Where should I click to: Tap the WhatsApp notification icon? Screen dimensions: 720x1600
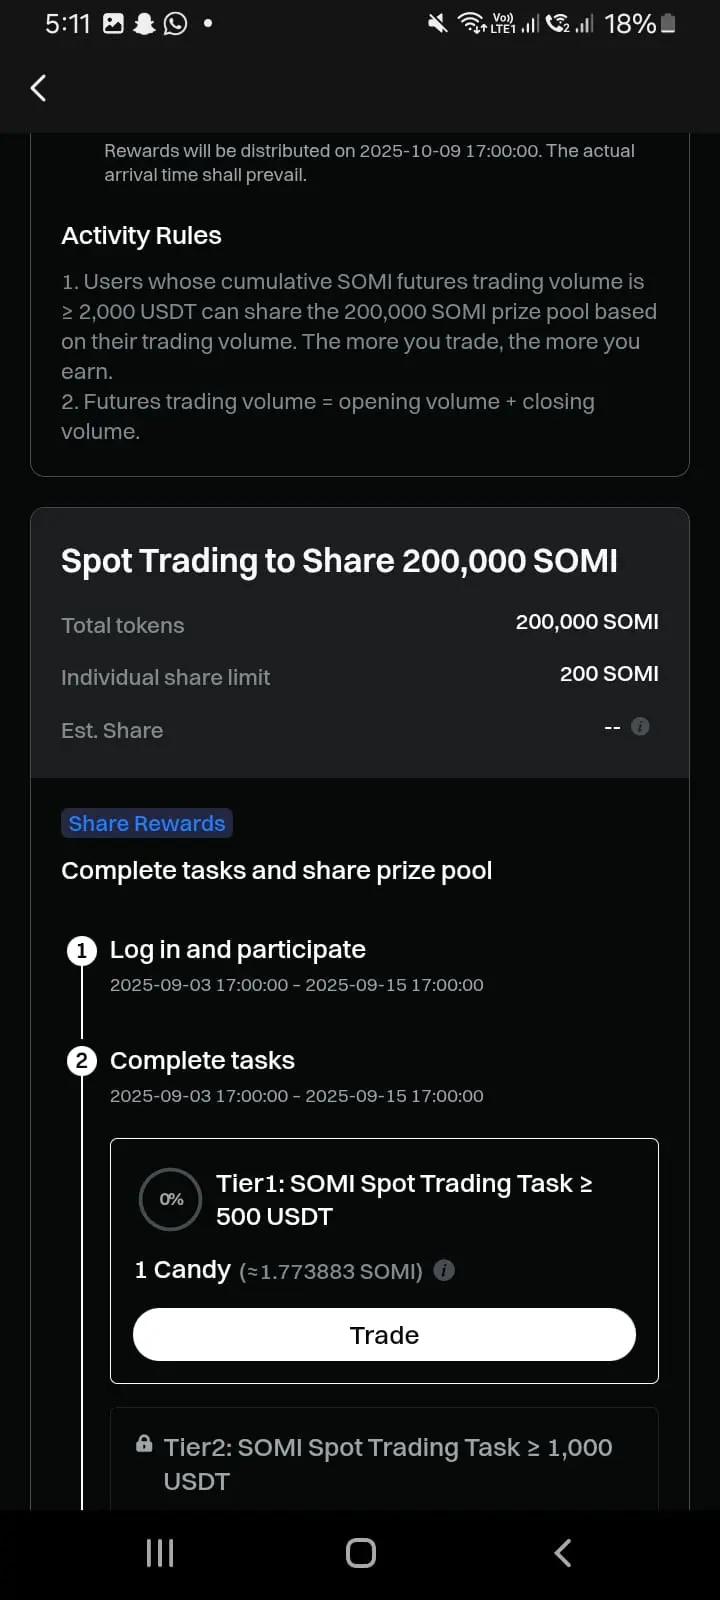pyautogui.click(x=176, y=23)
